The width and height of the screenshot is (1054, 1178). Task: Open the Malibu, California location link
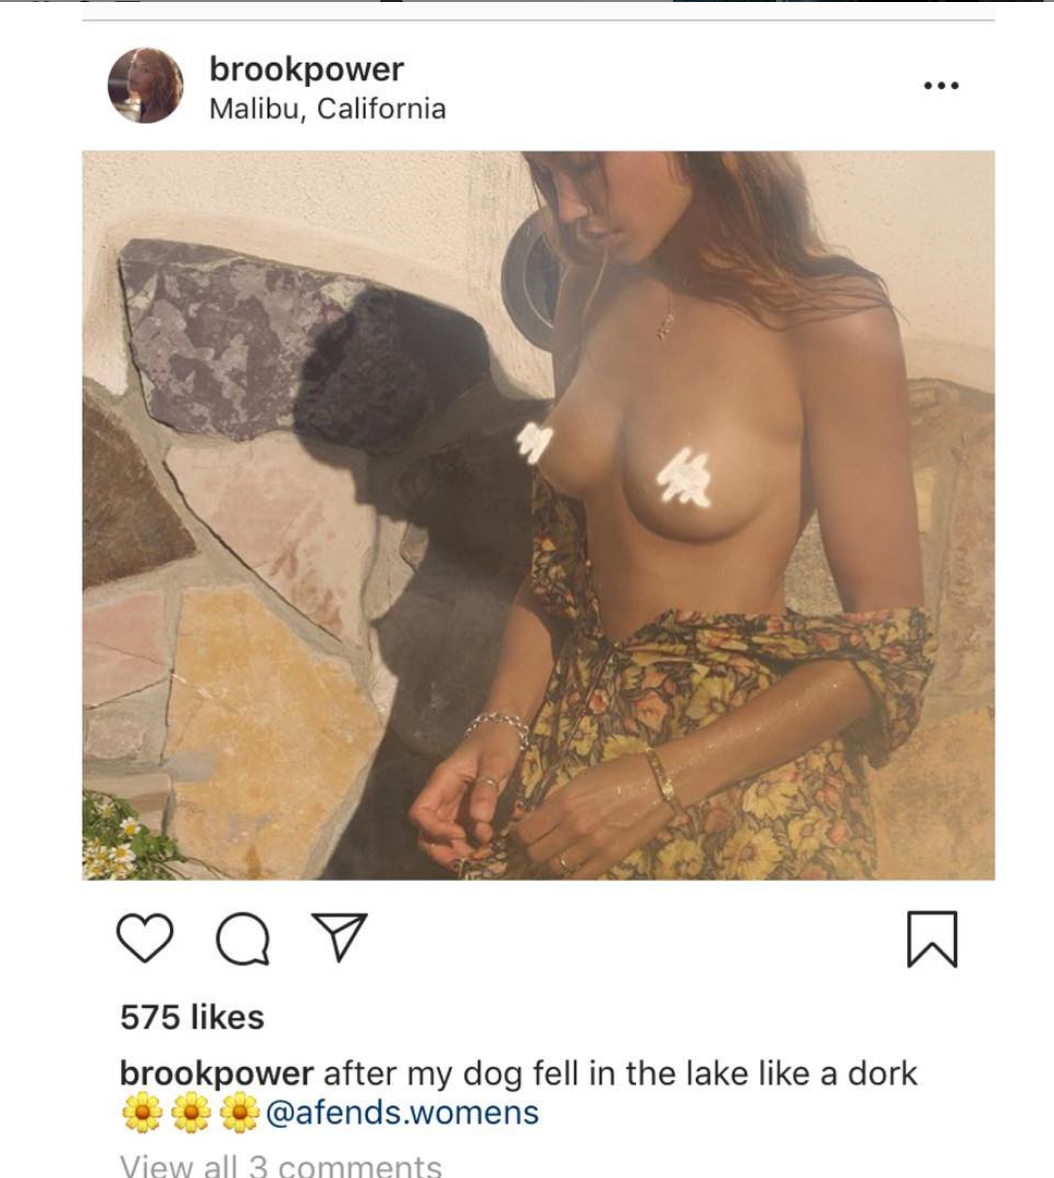click(328, 109)
